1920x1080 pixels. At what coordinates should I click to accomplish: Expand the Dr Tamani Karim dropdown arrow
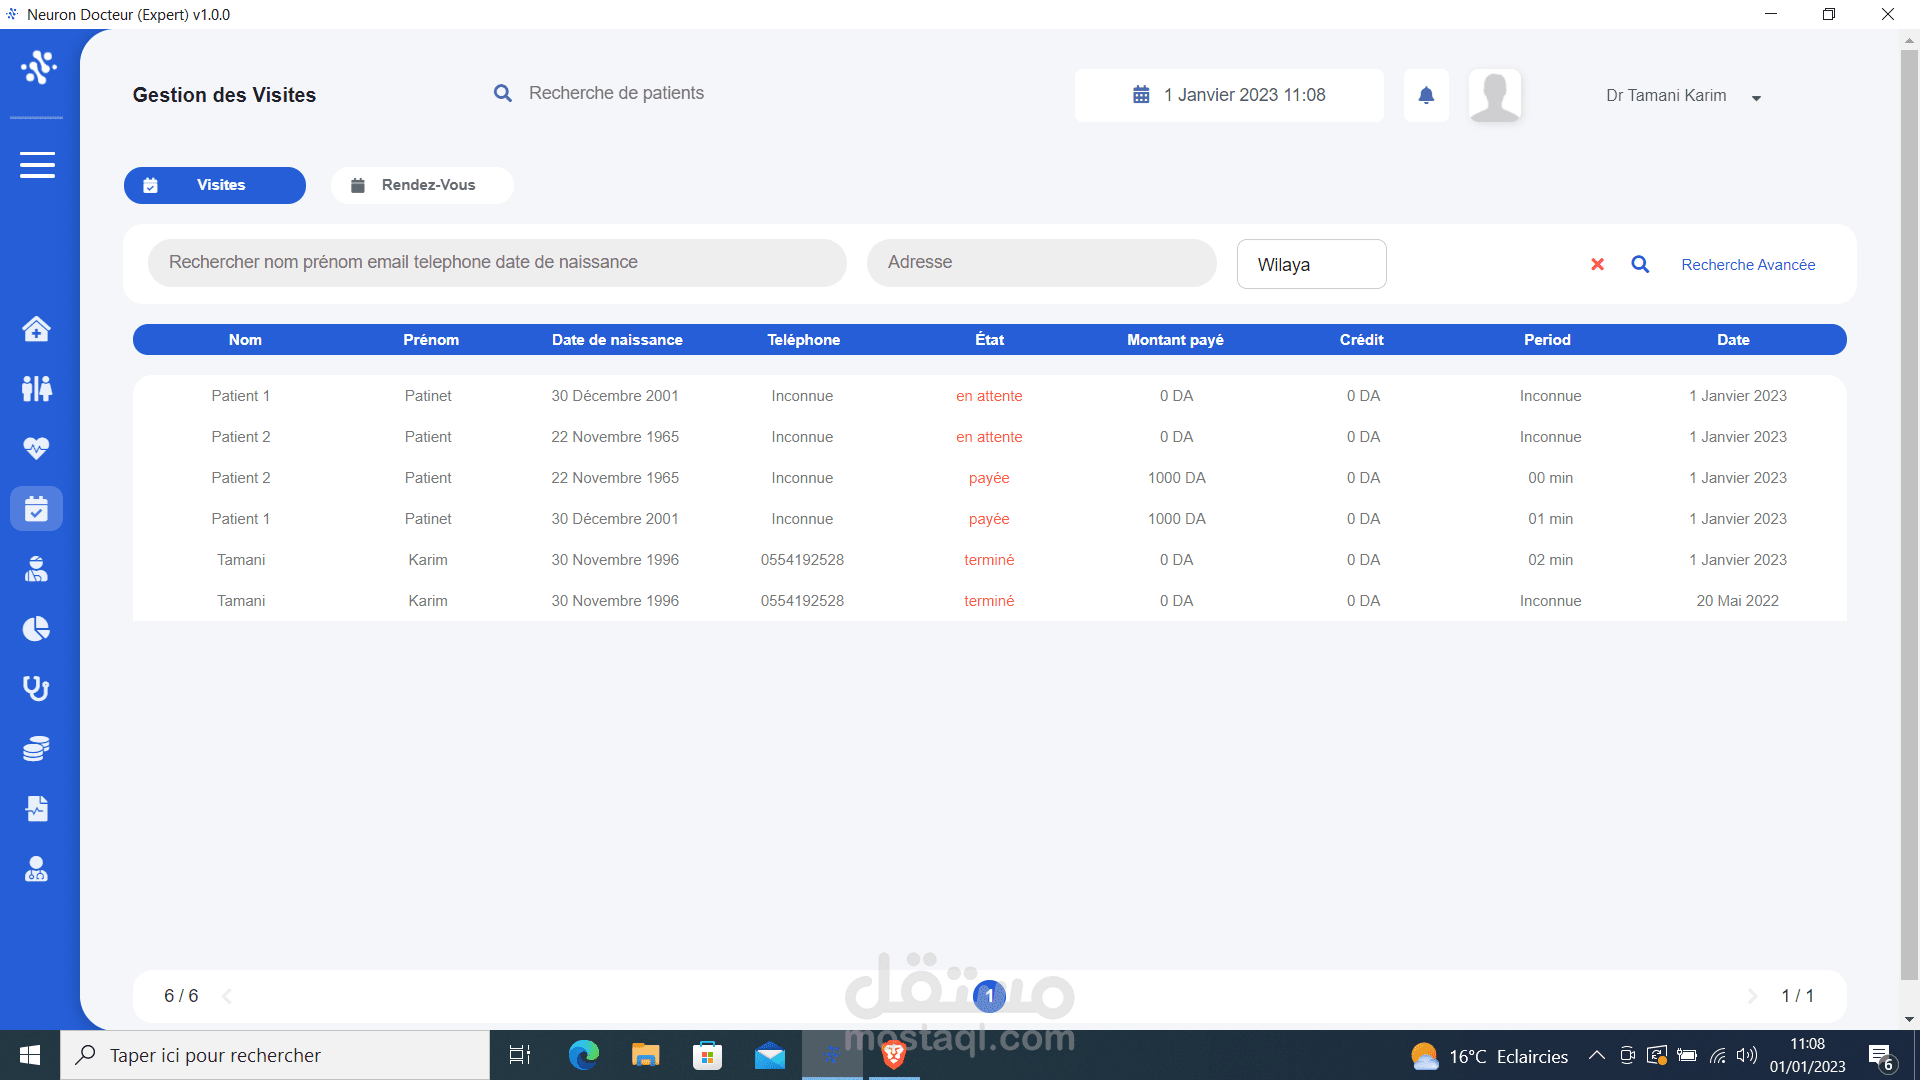click(x=1756, y=98)
